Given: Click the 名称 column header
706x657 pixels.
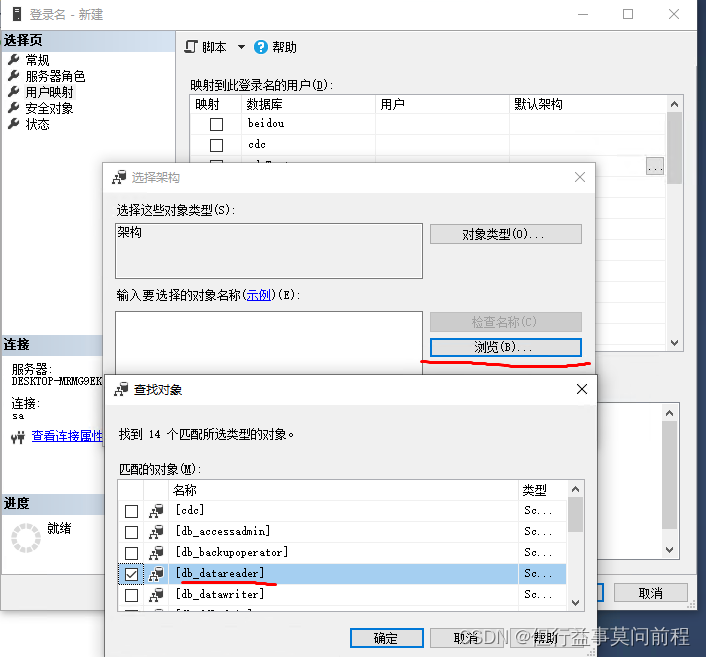Looking at the screenshot, I should (344, 490).
